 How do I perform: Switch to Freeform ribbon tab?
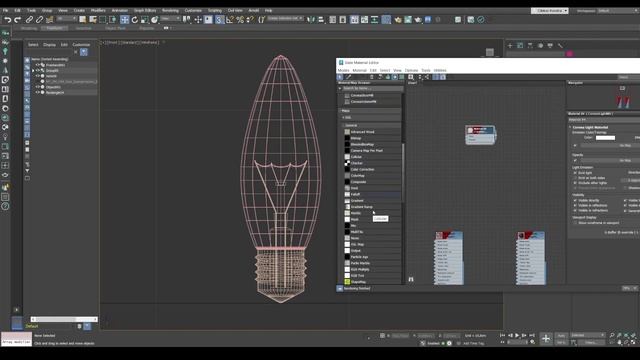[x=55, y=28]
